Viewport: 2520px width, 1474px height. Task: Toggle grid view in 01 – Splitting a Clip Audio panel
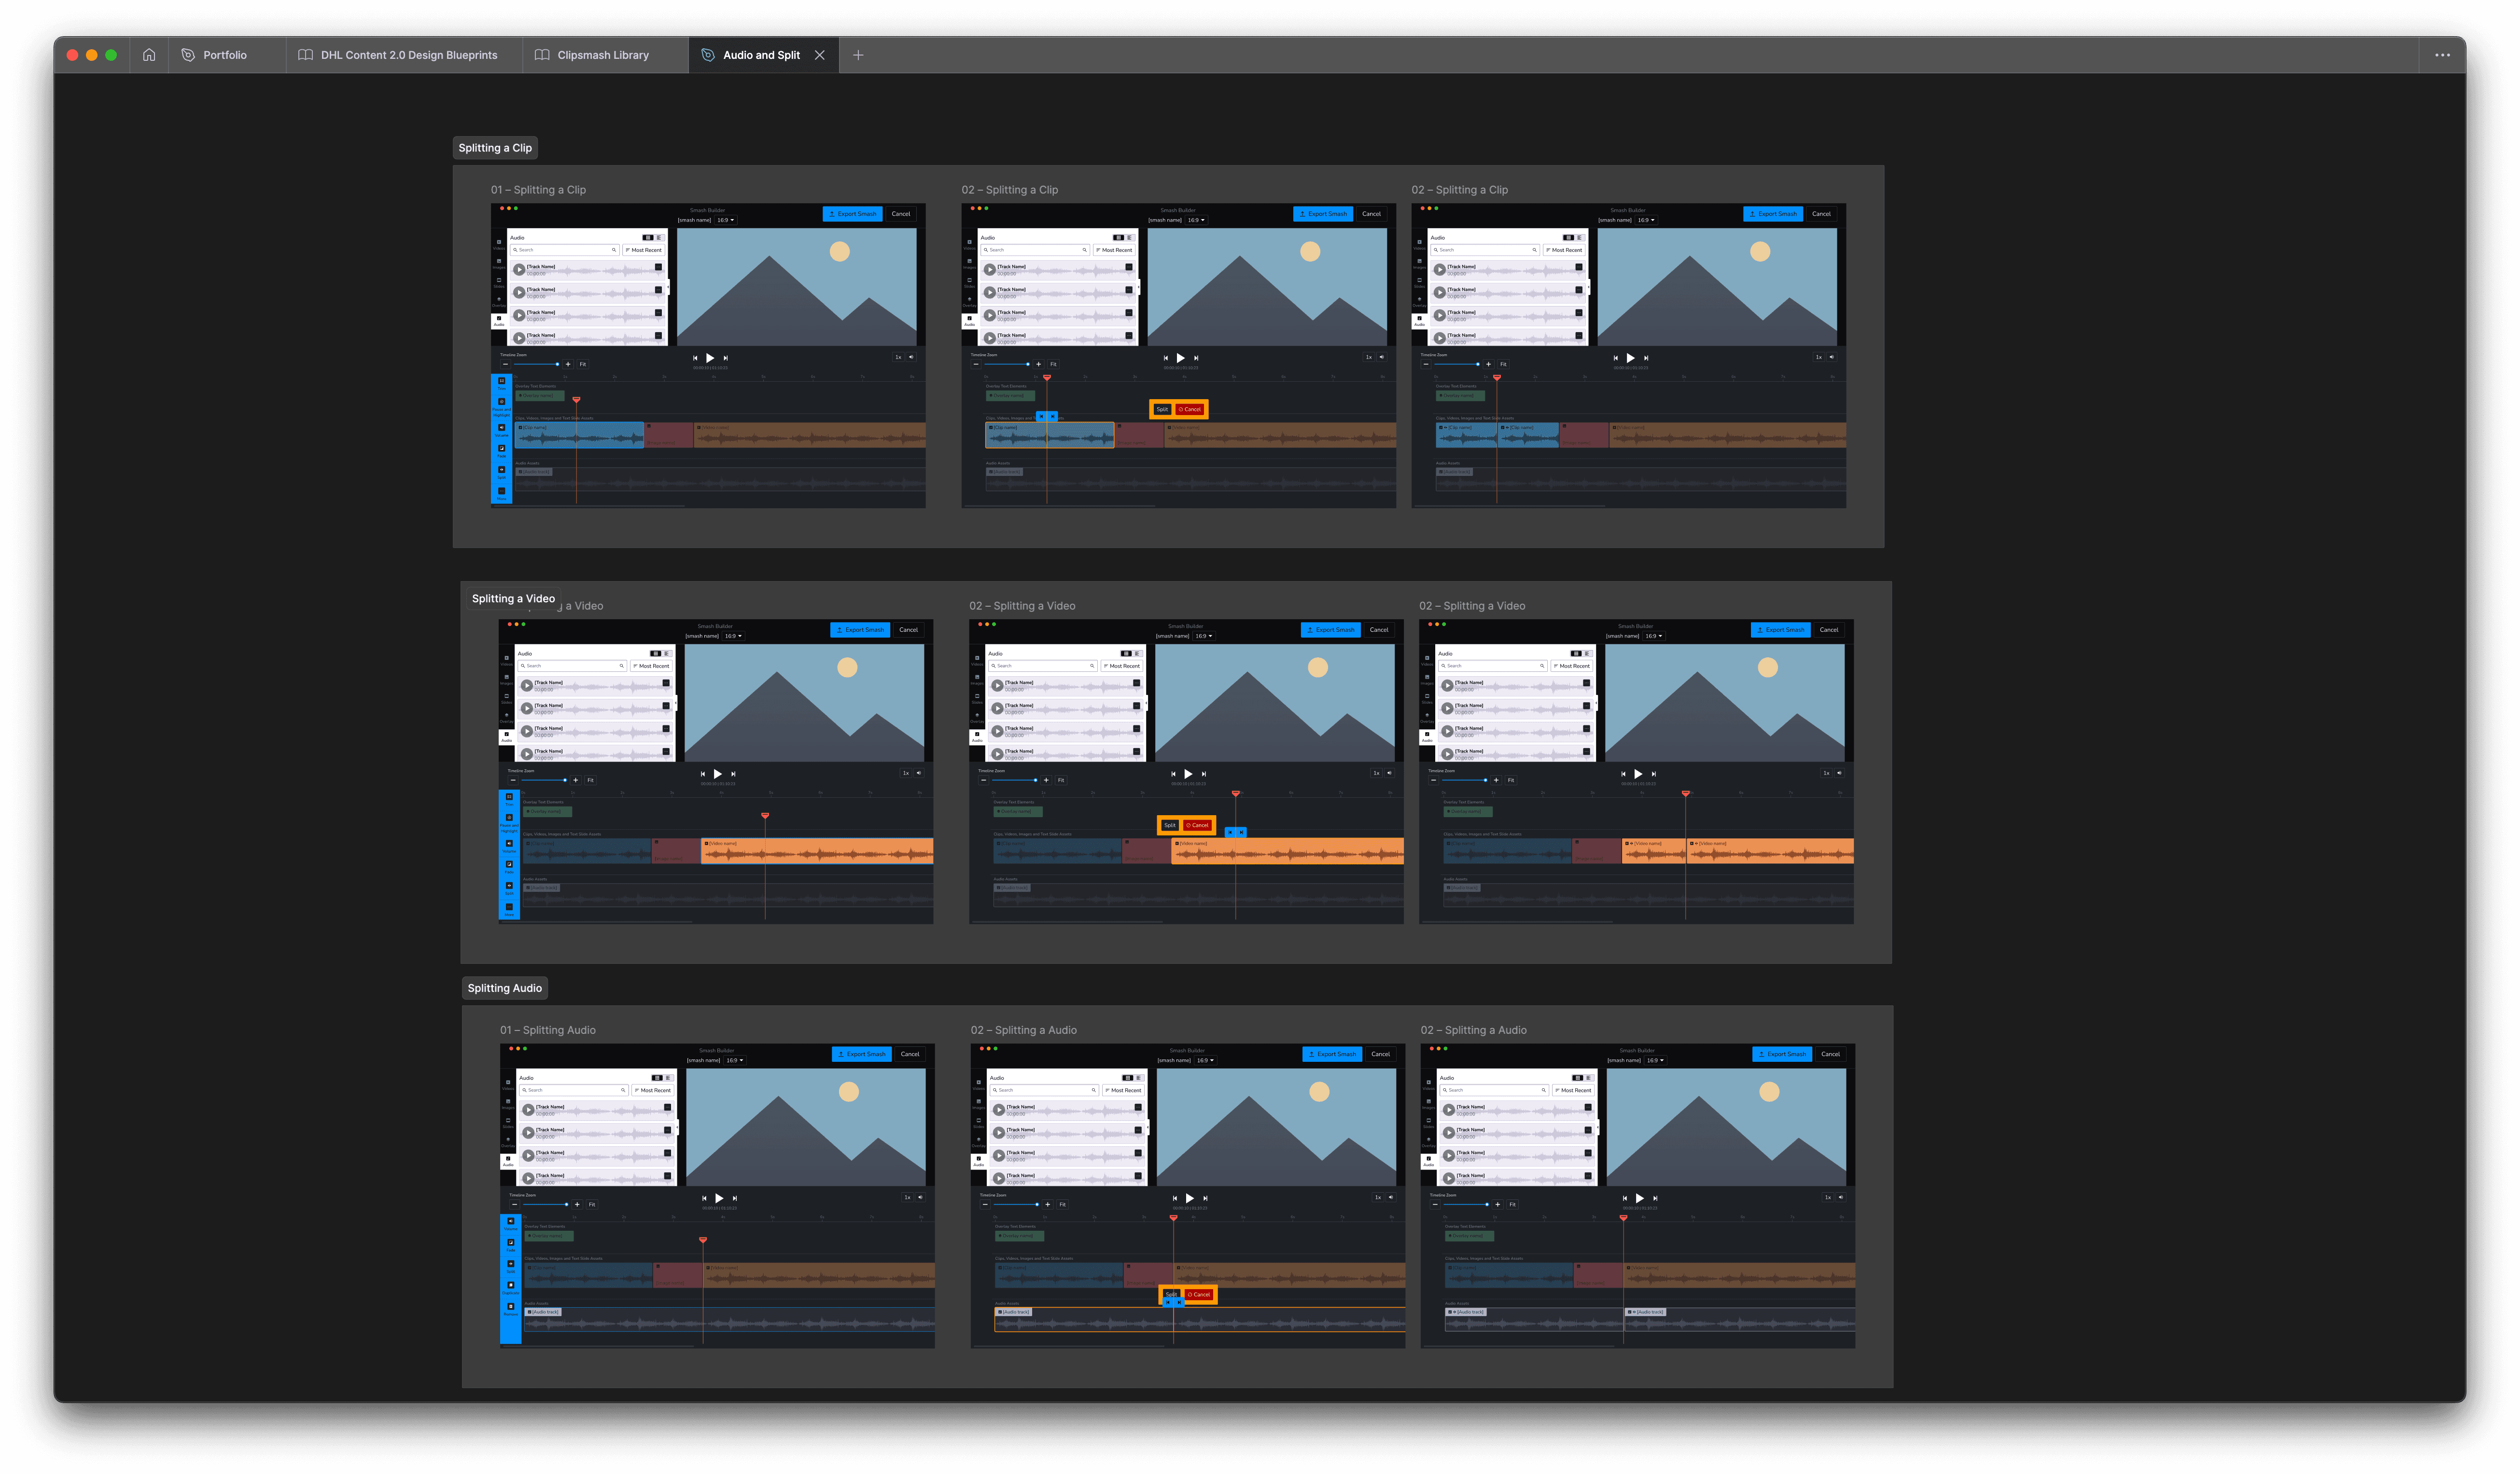tap(647, 238)
